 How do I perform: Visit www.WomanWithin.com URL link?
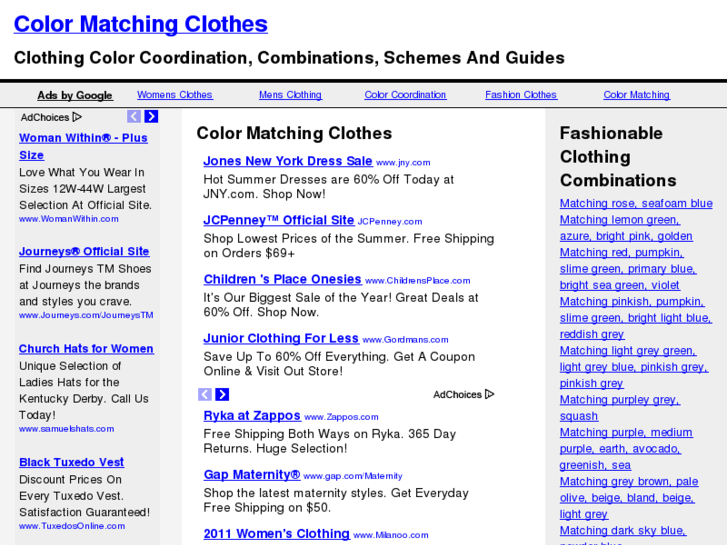69,219
